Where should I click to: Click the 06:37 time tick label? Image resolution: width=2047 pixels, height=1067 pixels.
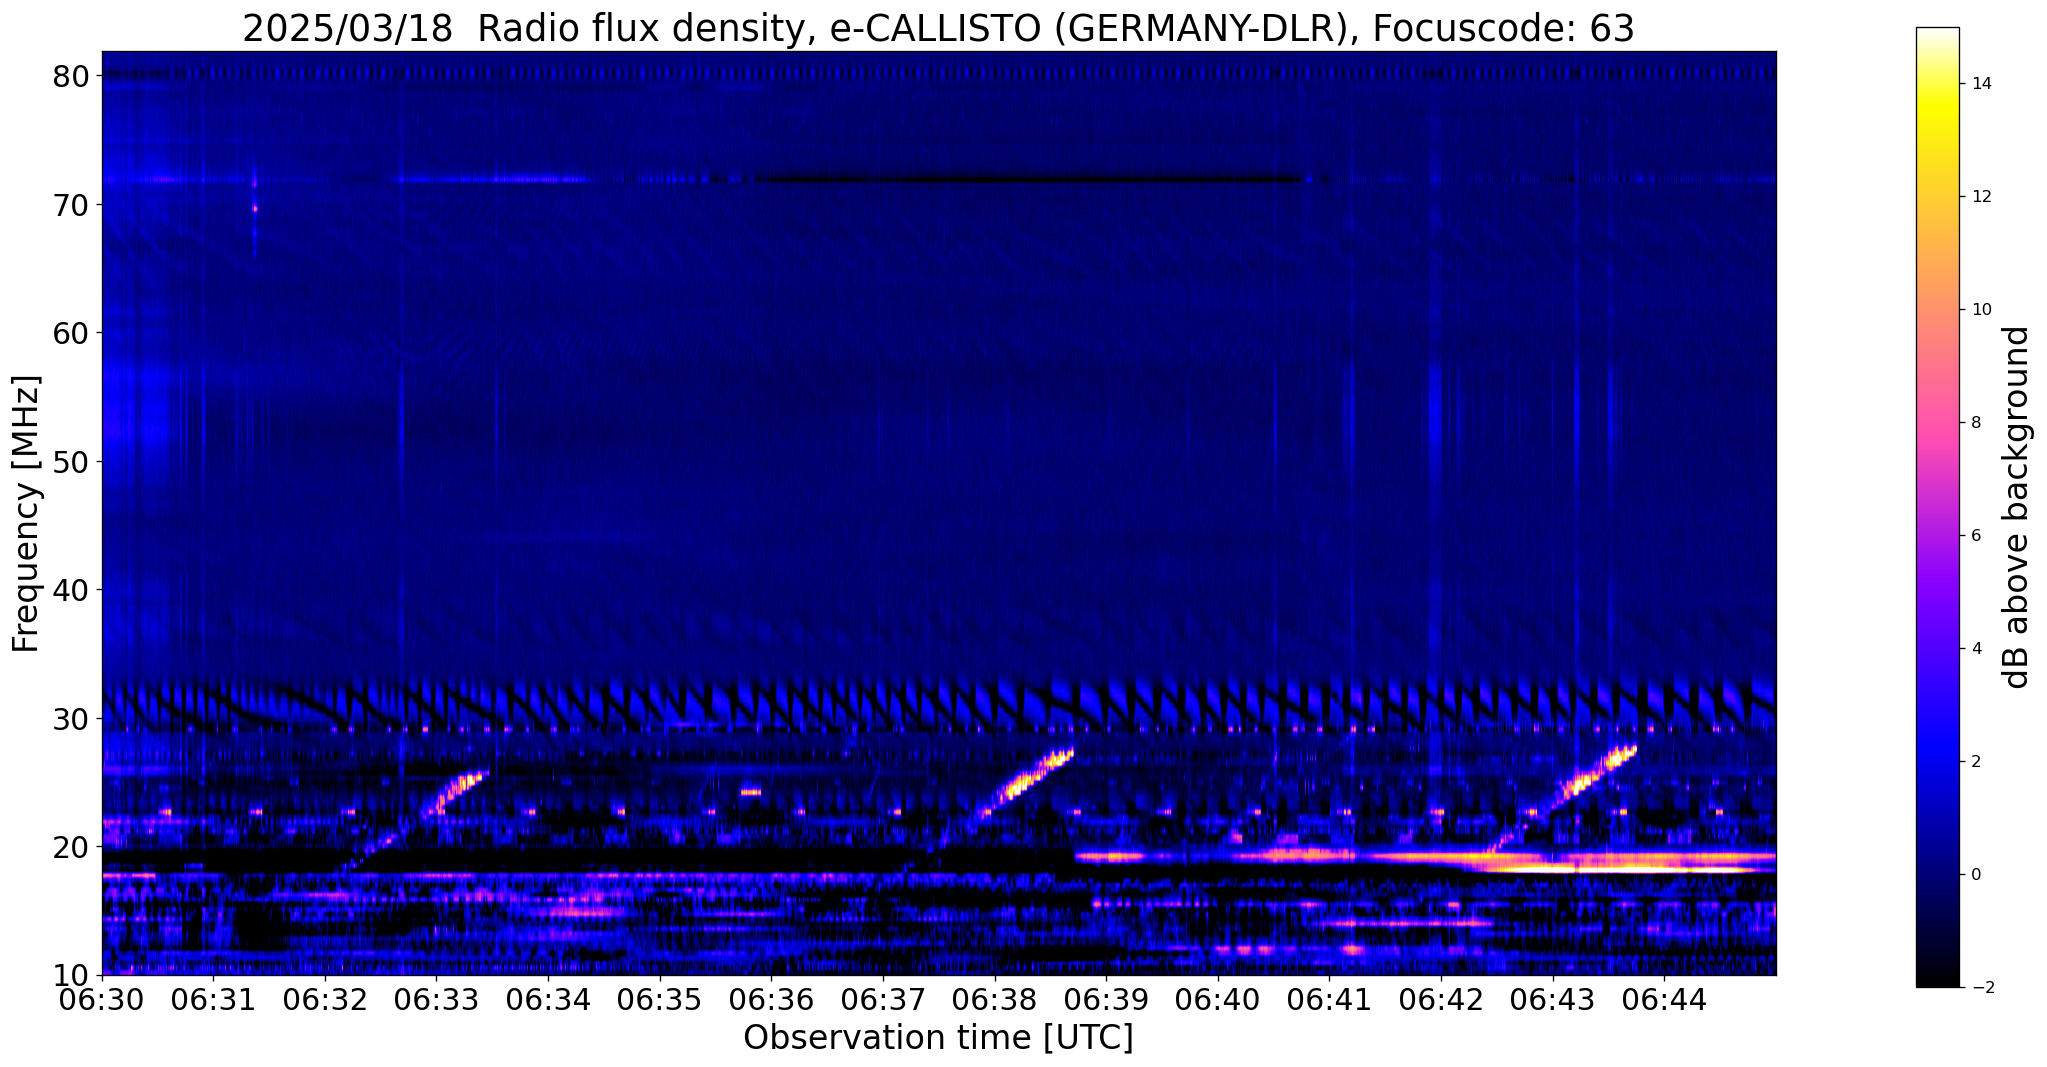883,999
